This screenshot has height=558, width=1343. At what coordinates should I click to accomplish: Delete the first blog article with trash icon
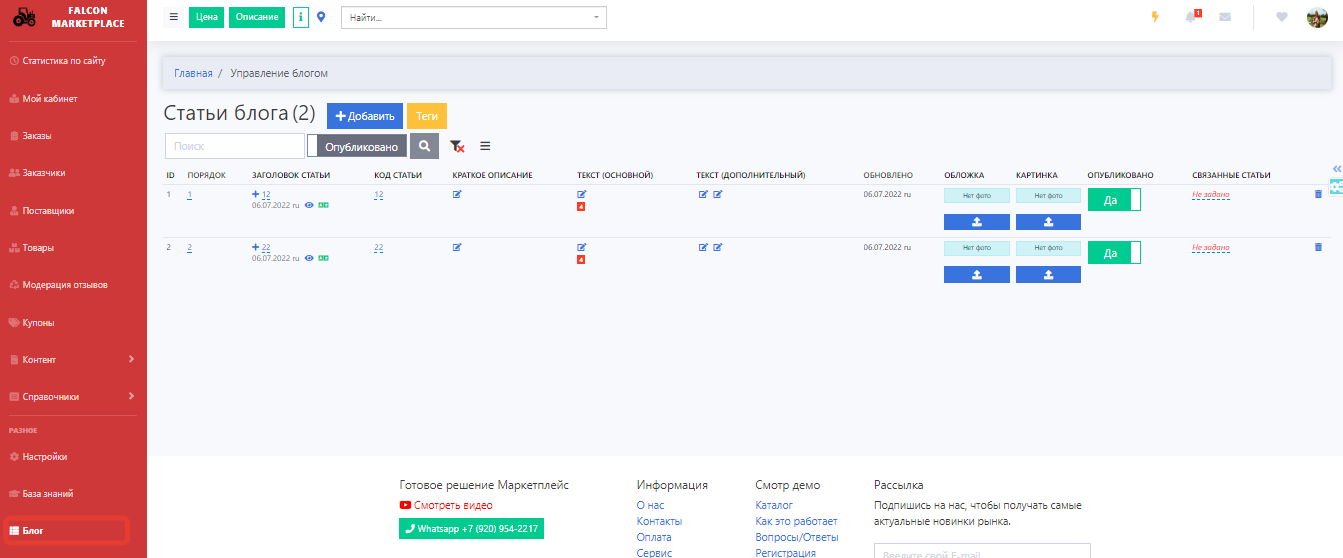click(x=1317, y=194)
